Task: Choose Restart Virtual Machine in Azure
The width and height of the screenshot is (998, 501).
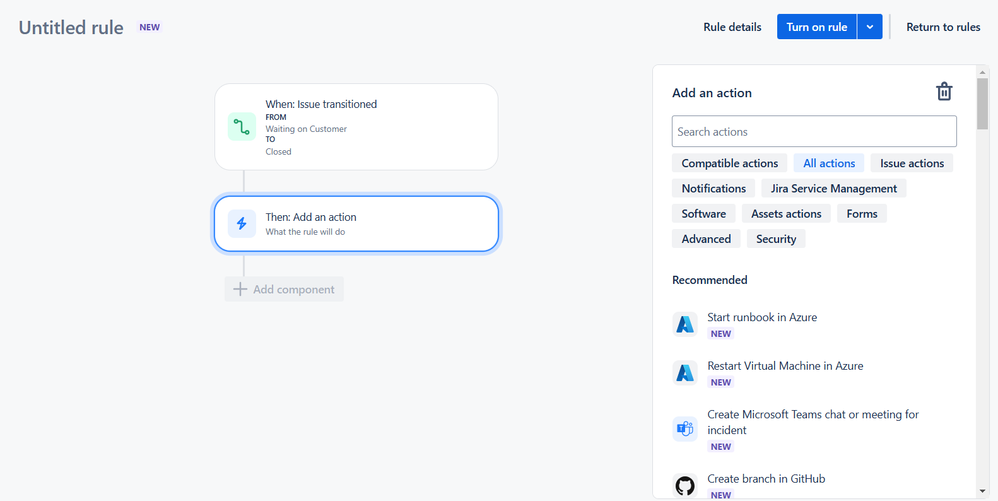Action: coord(785,366)
